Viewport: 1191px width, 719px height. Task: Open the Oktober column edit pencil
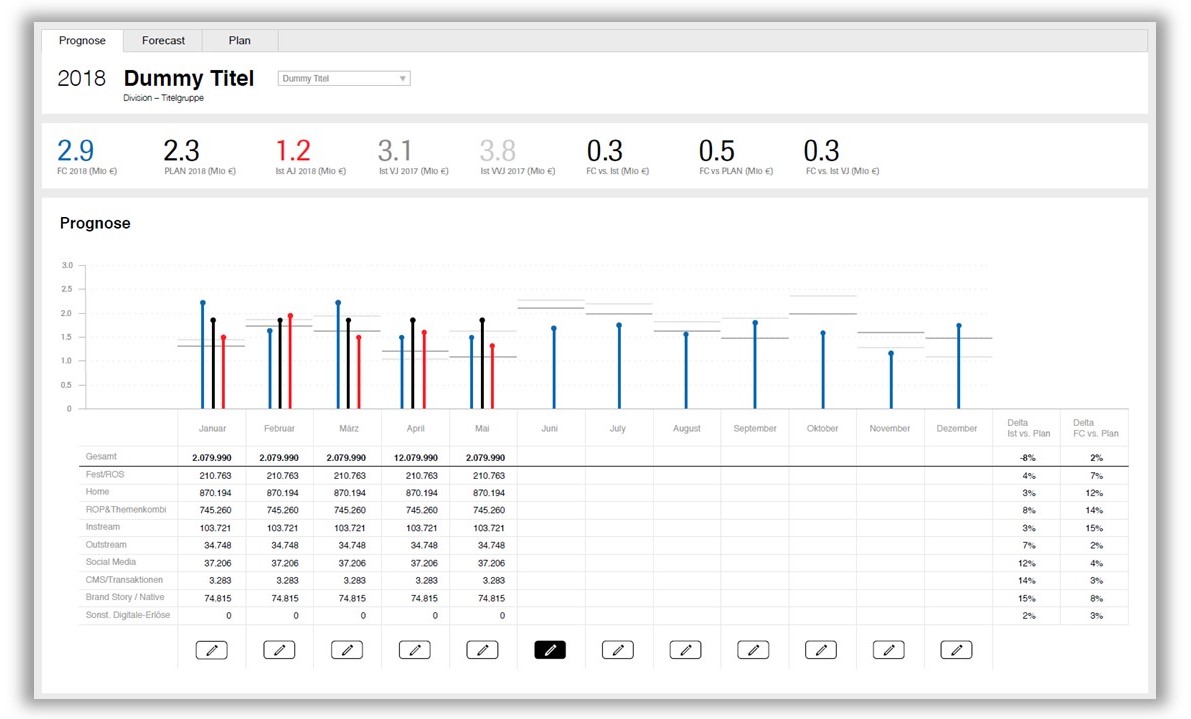[x=821, y=650]
